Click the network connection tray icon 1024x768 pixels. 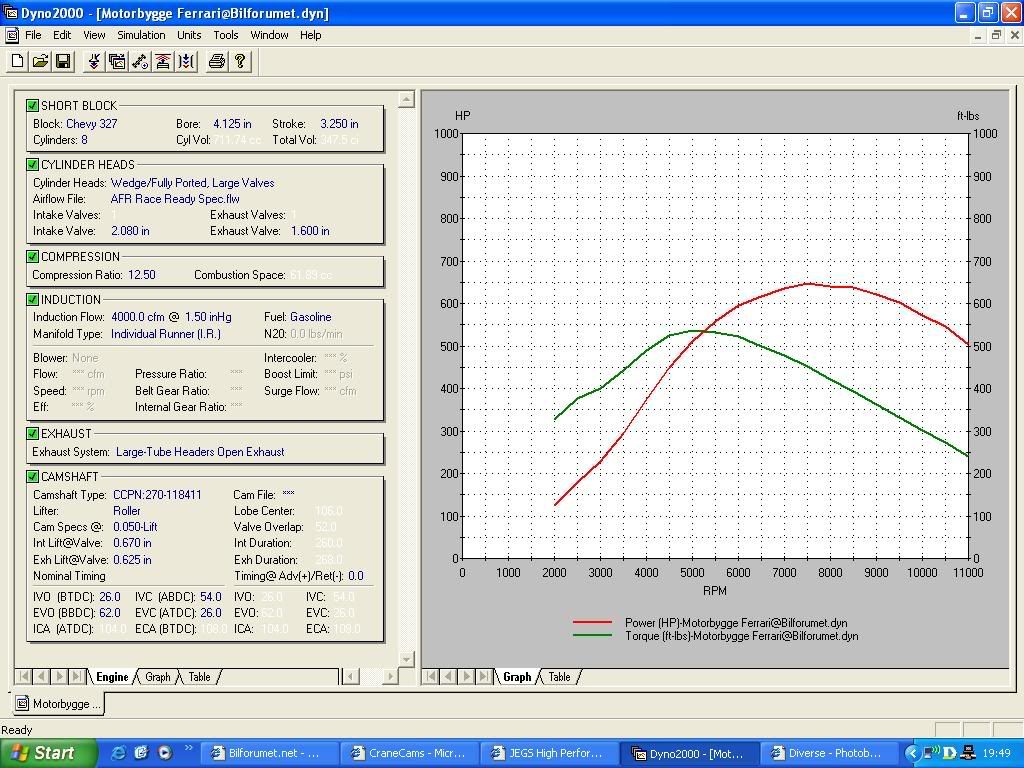[968, 753]
